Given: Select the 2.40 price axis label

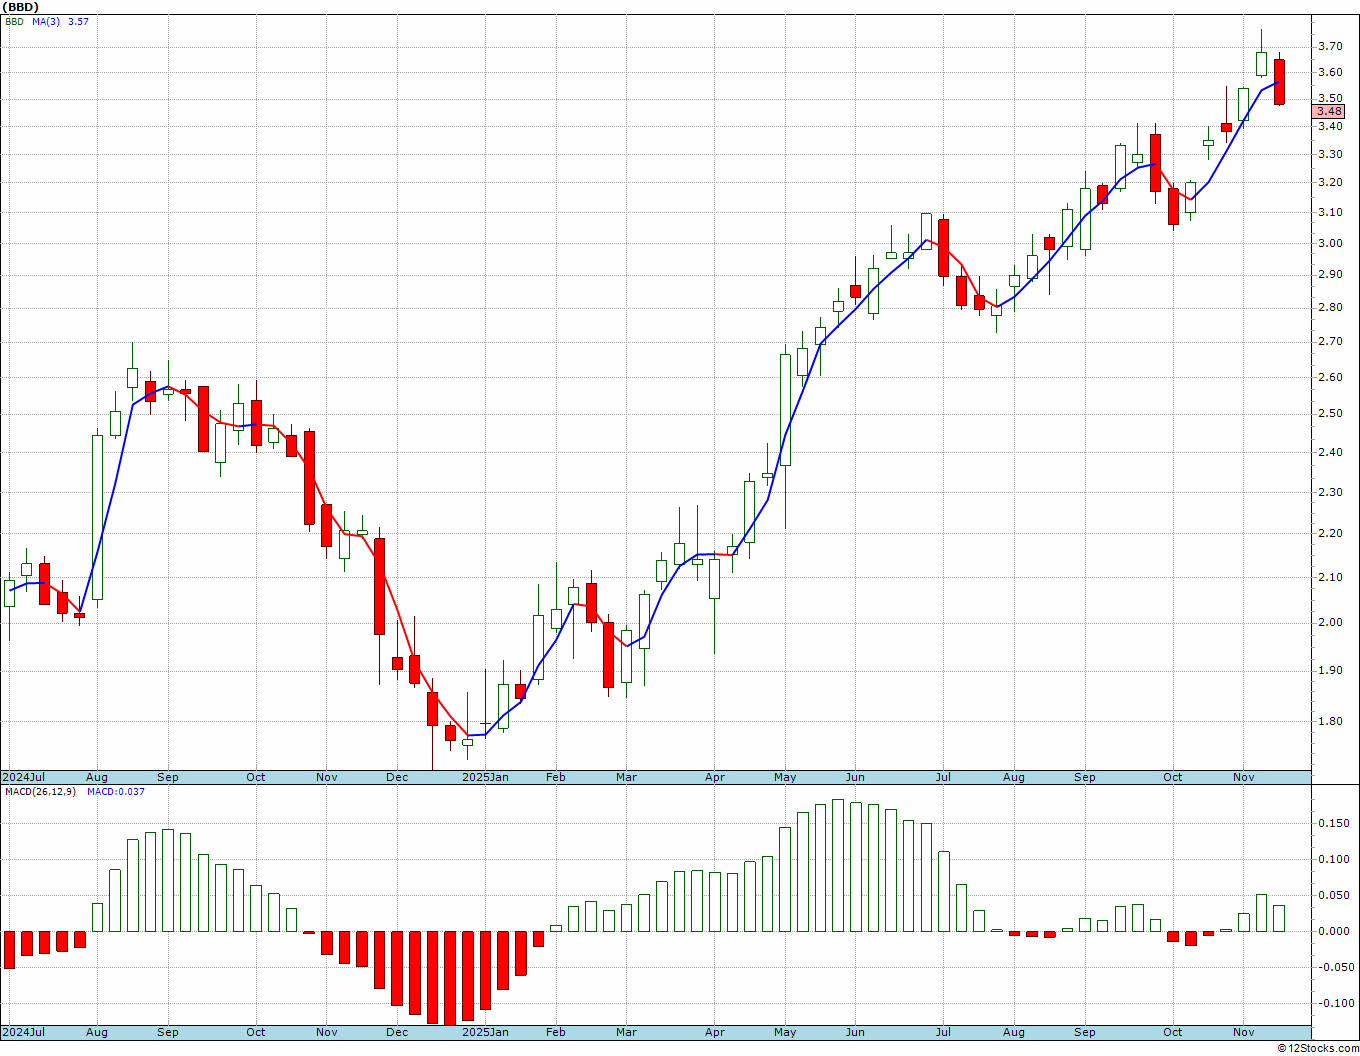Looking at the screenshot, I should tap(1330, 452).
